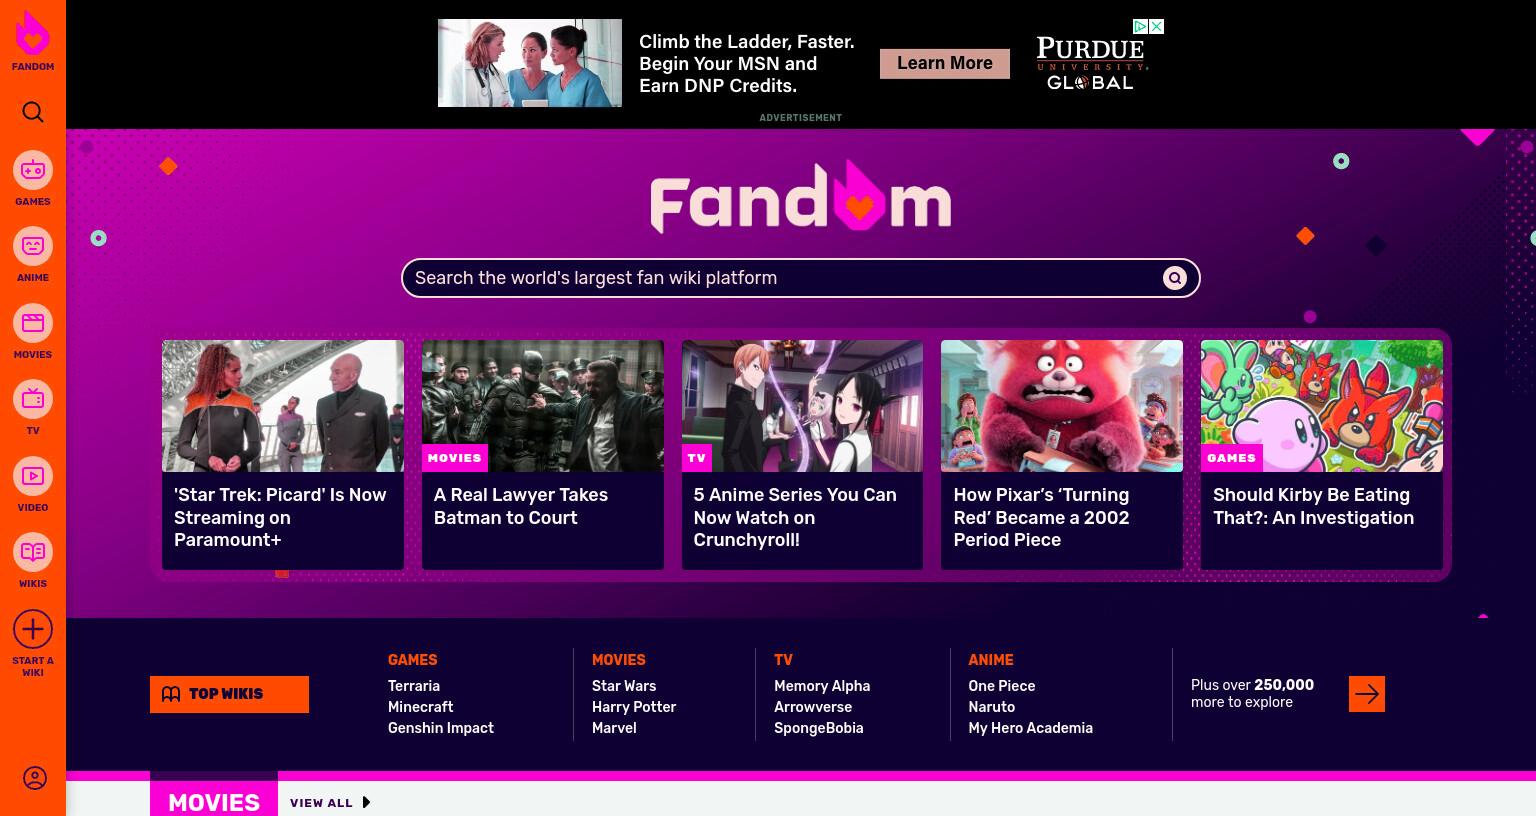Click the Fandom flame logo in sidebar
This screenshot has width=1536, height=816.
click(33, 34)
